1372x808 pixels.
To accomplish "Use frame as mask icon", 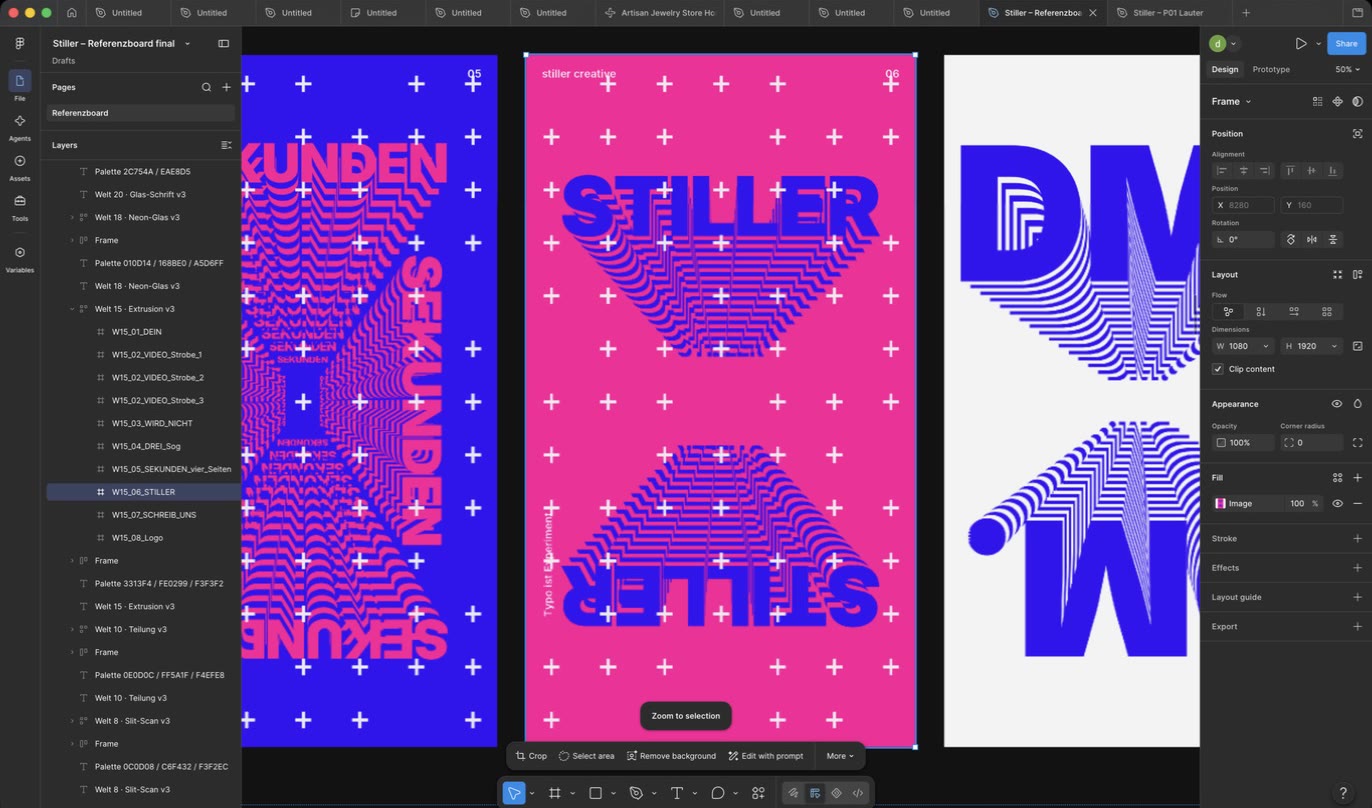I will pyautogui.click(x=1357, y=102).
